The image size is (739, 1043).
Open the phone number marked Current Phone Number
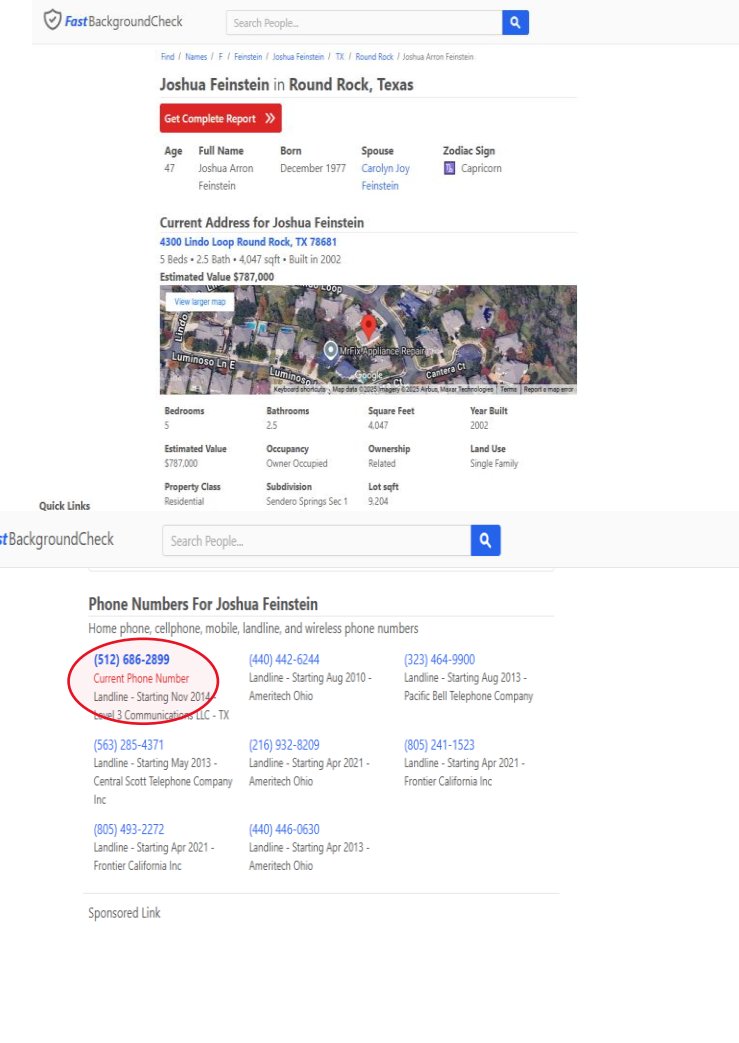click(131, 659)
